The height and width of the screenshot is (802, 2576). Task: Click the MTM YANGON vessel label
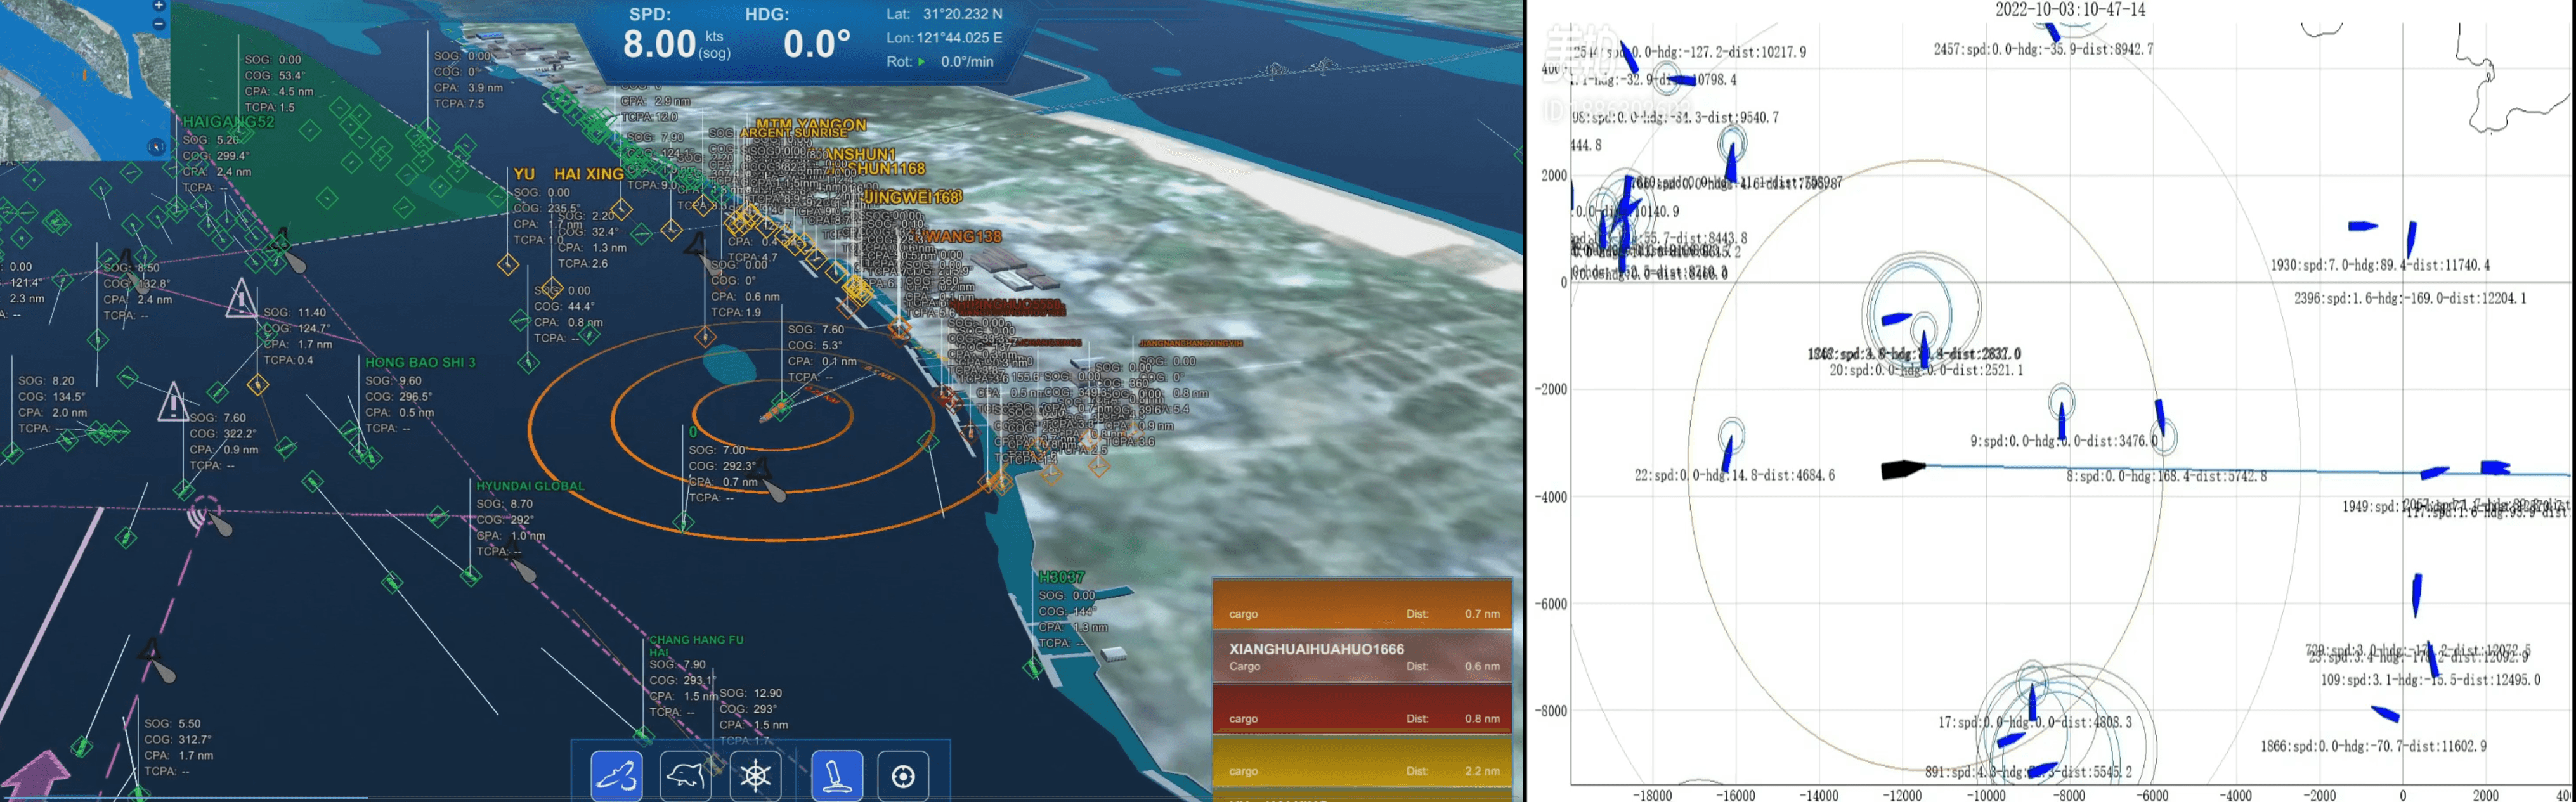(x=811, y=125)
